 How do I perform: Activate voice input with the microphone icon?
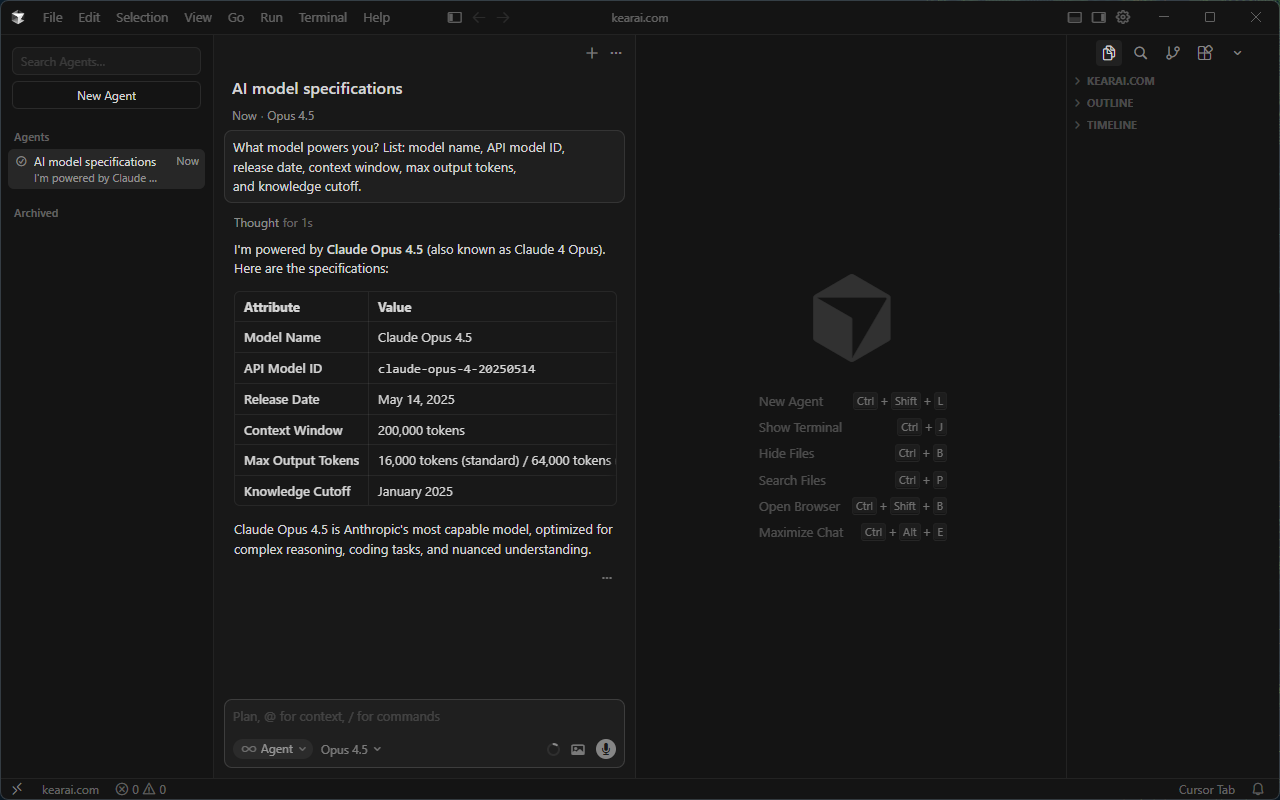(606, 749)
